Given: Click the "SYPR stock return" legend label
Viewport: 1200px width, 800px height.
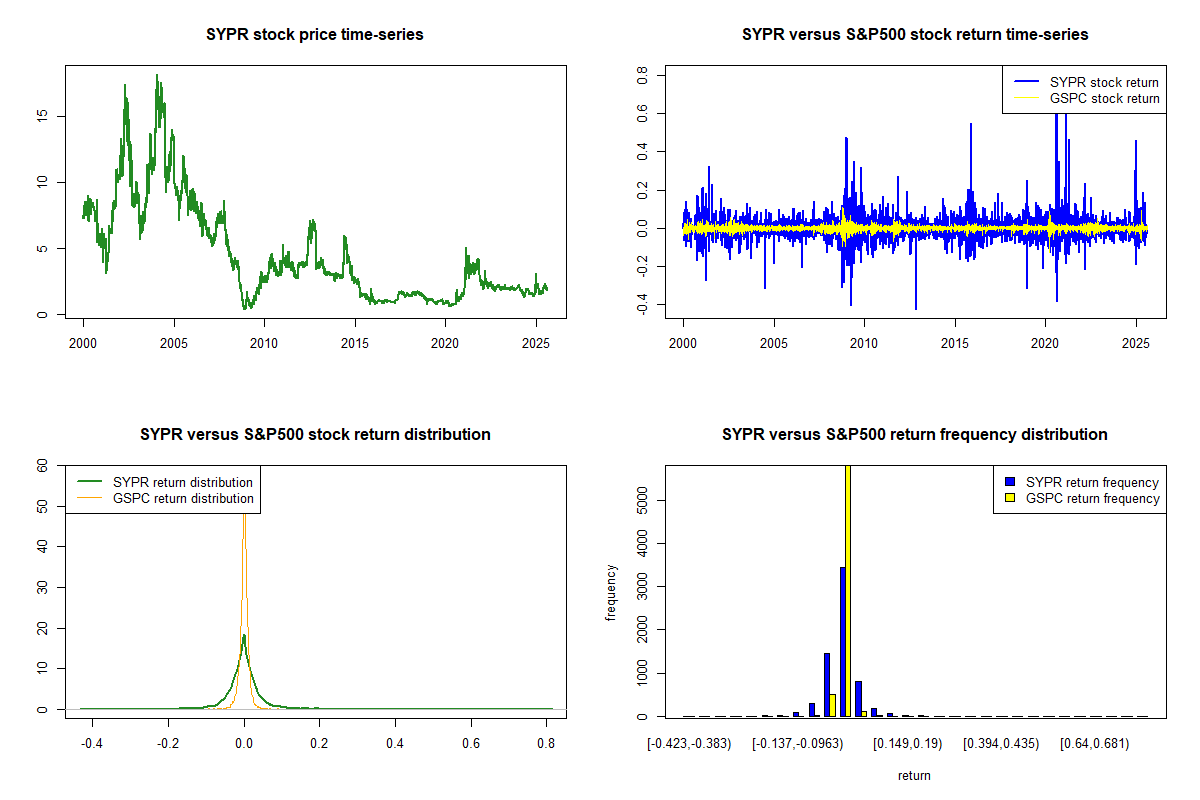Looking at the screenshot, I should click(x=1104, y=82).
